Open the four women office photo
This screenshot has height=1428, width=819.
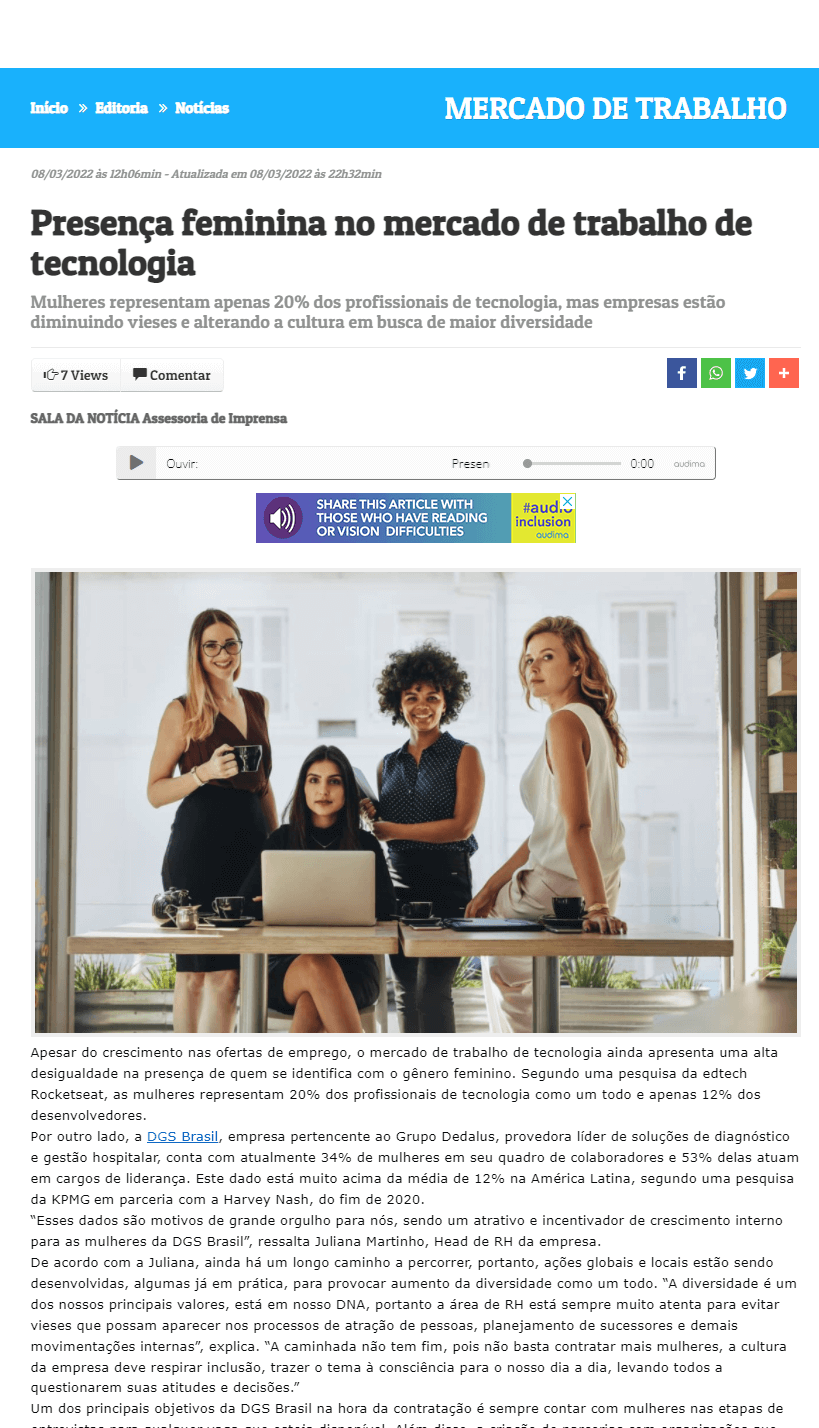point(416,802)
